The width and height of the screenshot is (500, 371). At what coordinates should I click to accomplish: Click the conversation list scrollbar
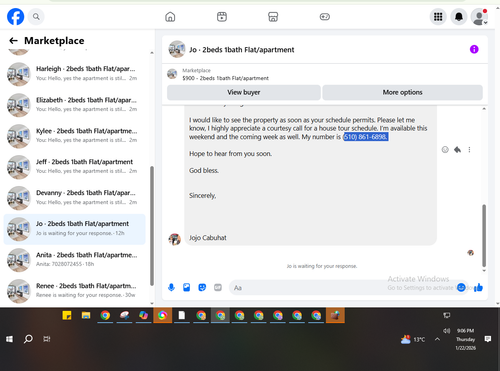152,226
